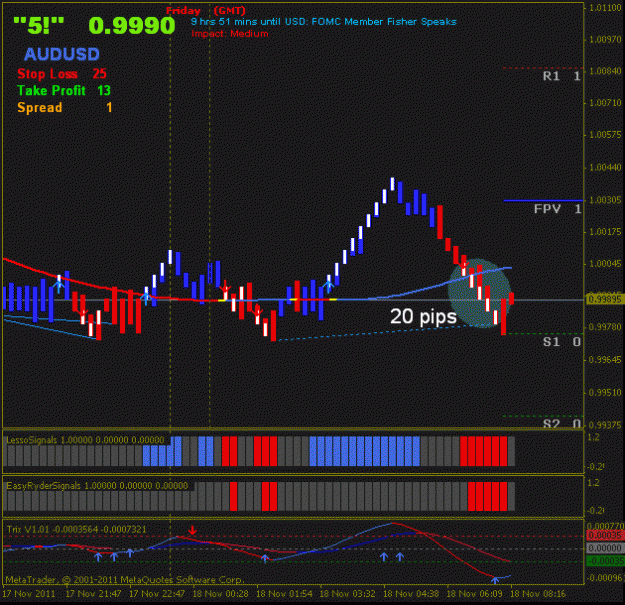Click the 18 Nov 01:54 time label
Viewport: 625px width, 605px height.
pos(284,594)
